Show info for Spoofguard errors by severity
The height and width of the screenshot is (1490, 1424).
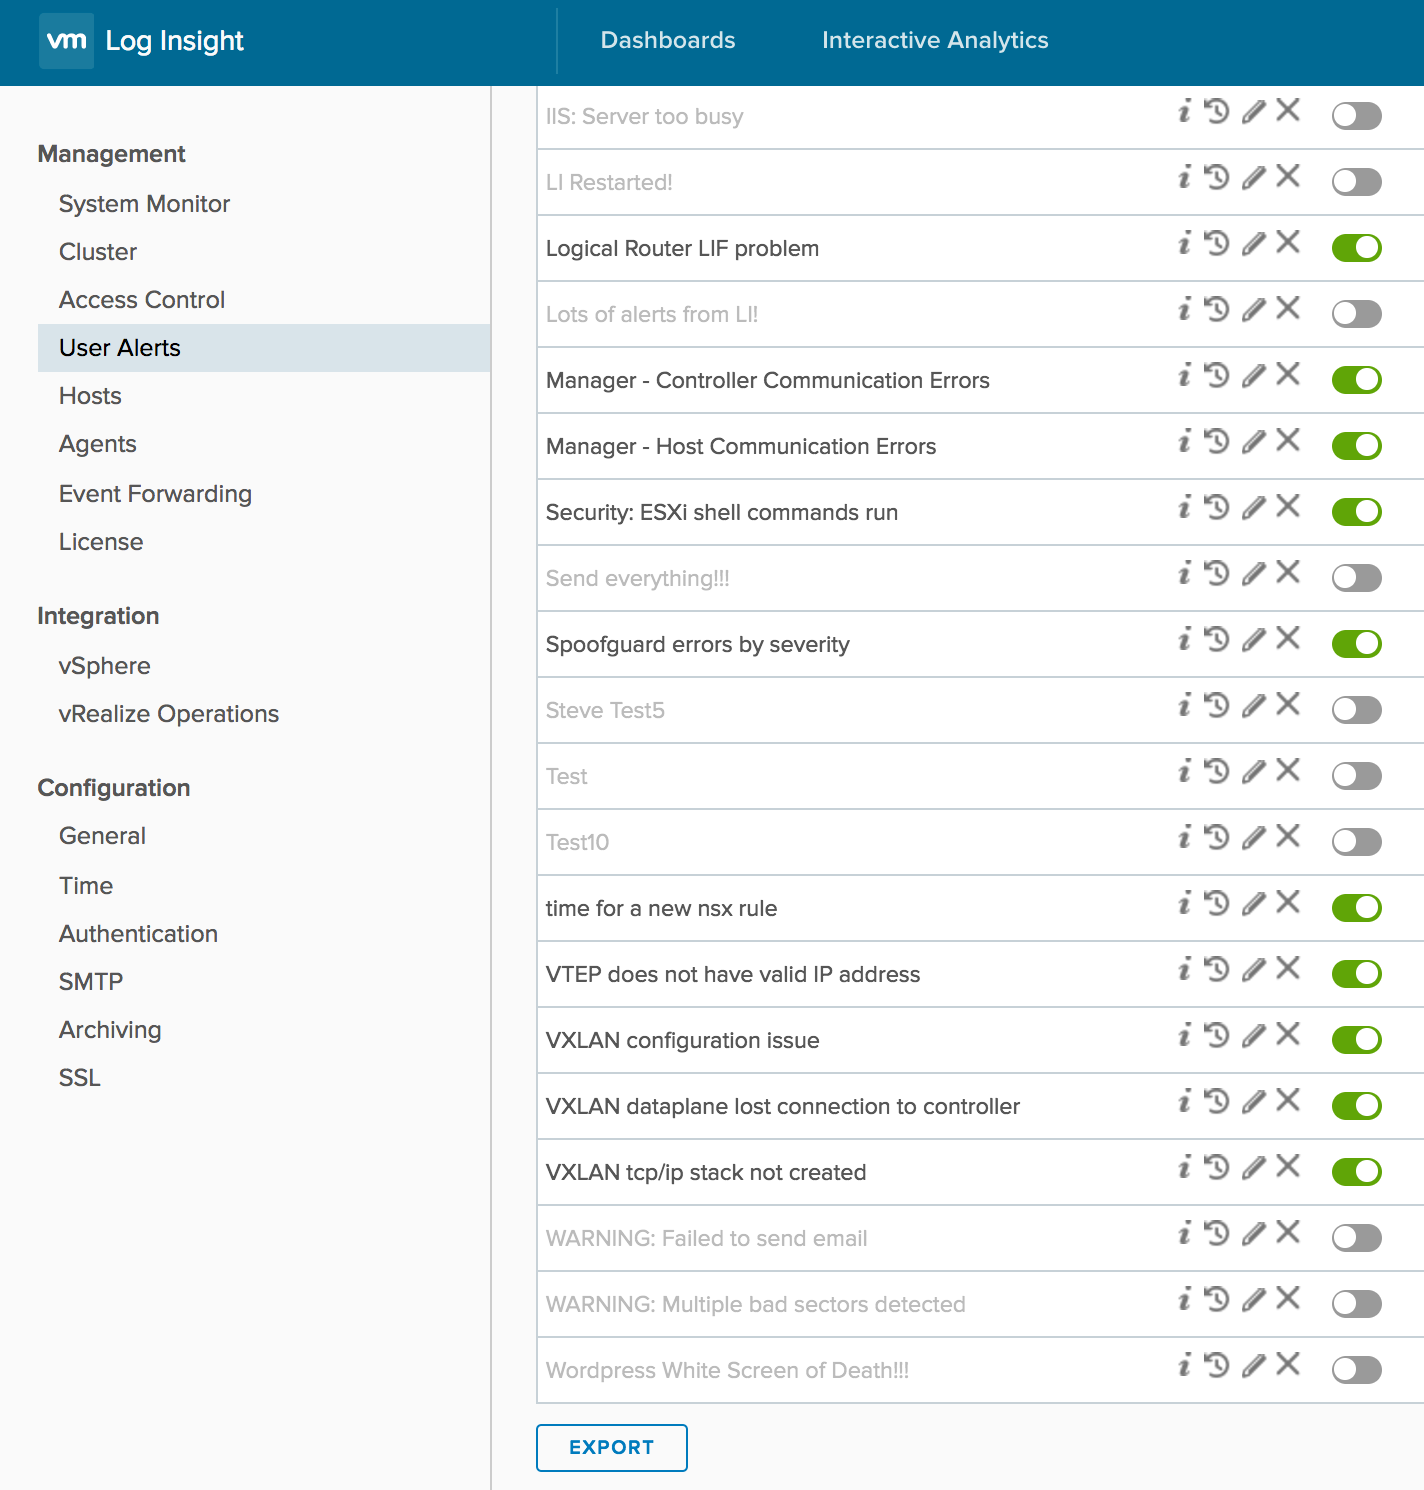(x=1185, y=639)
